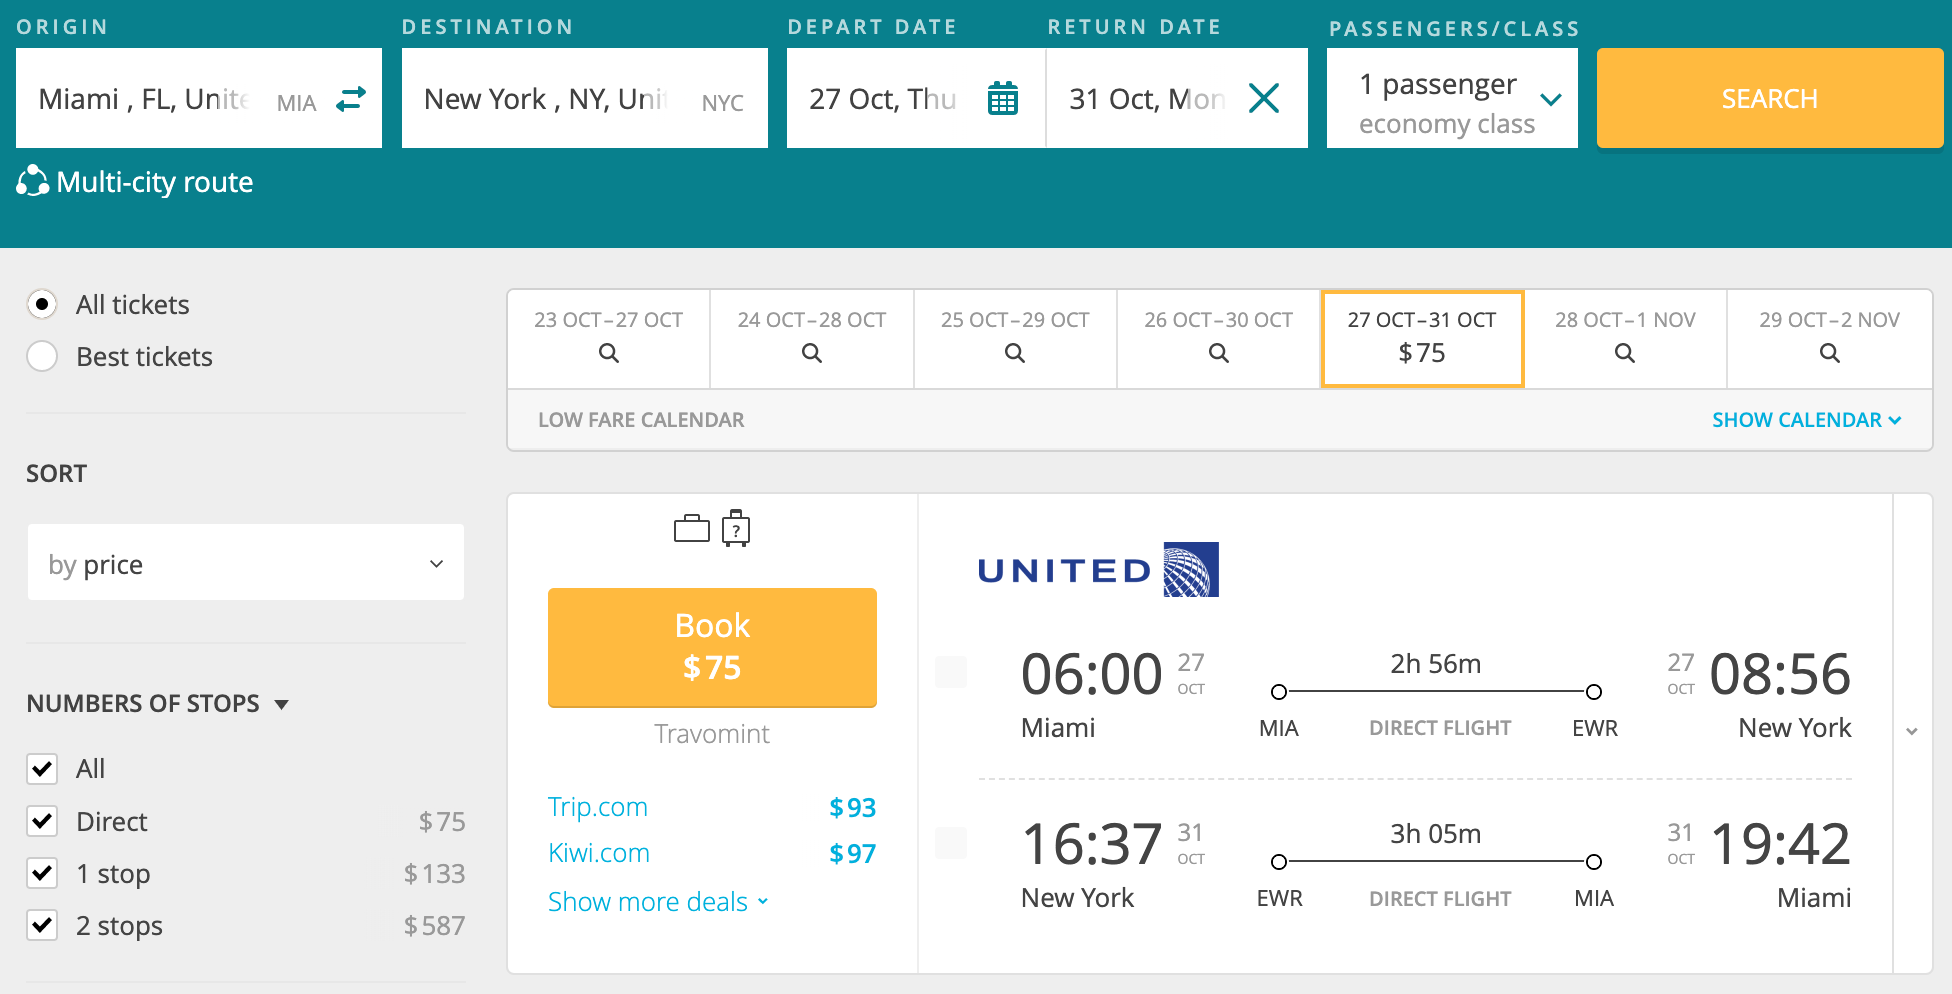This screenshot has height=994, width=1952.
Task: Open the depart date calendar icon
Action: [x=1002, y=99]
